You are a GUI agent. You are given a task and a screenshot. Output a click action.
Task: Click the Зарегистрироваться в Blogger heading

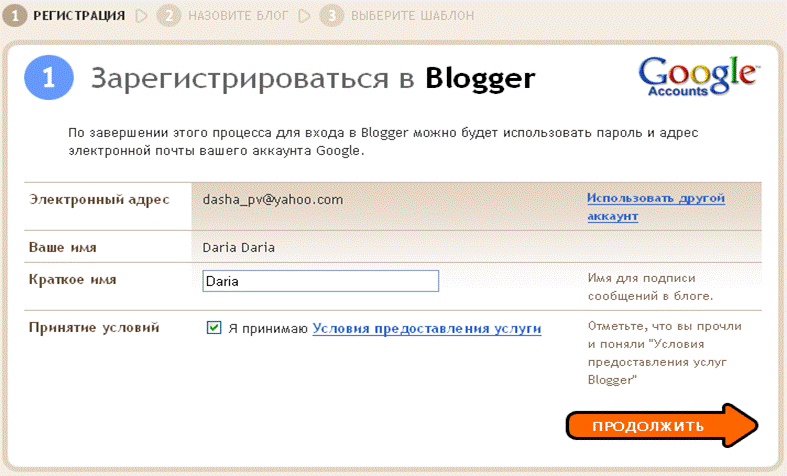[x=313, y=79]
